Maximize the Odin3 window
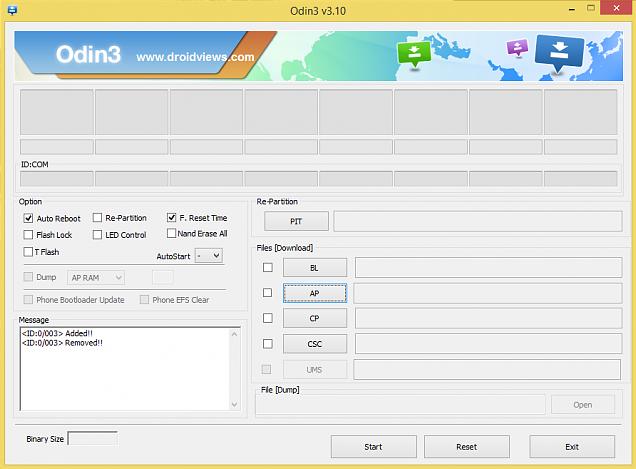This screenshot has width=636, height=469. click(x=591, y=8)
